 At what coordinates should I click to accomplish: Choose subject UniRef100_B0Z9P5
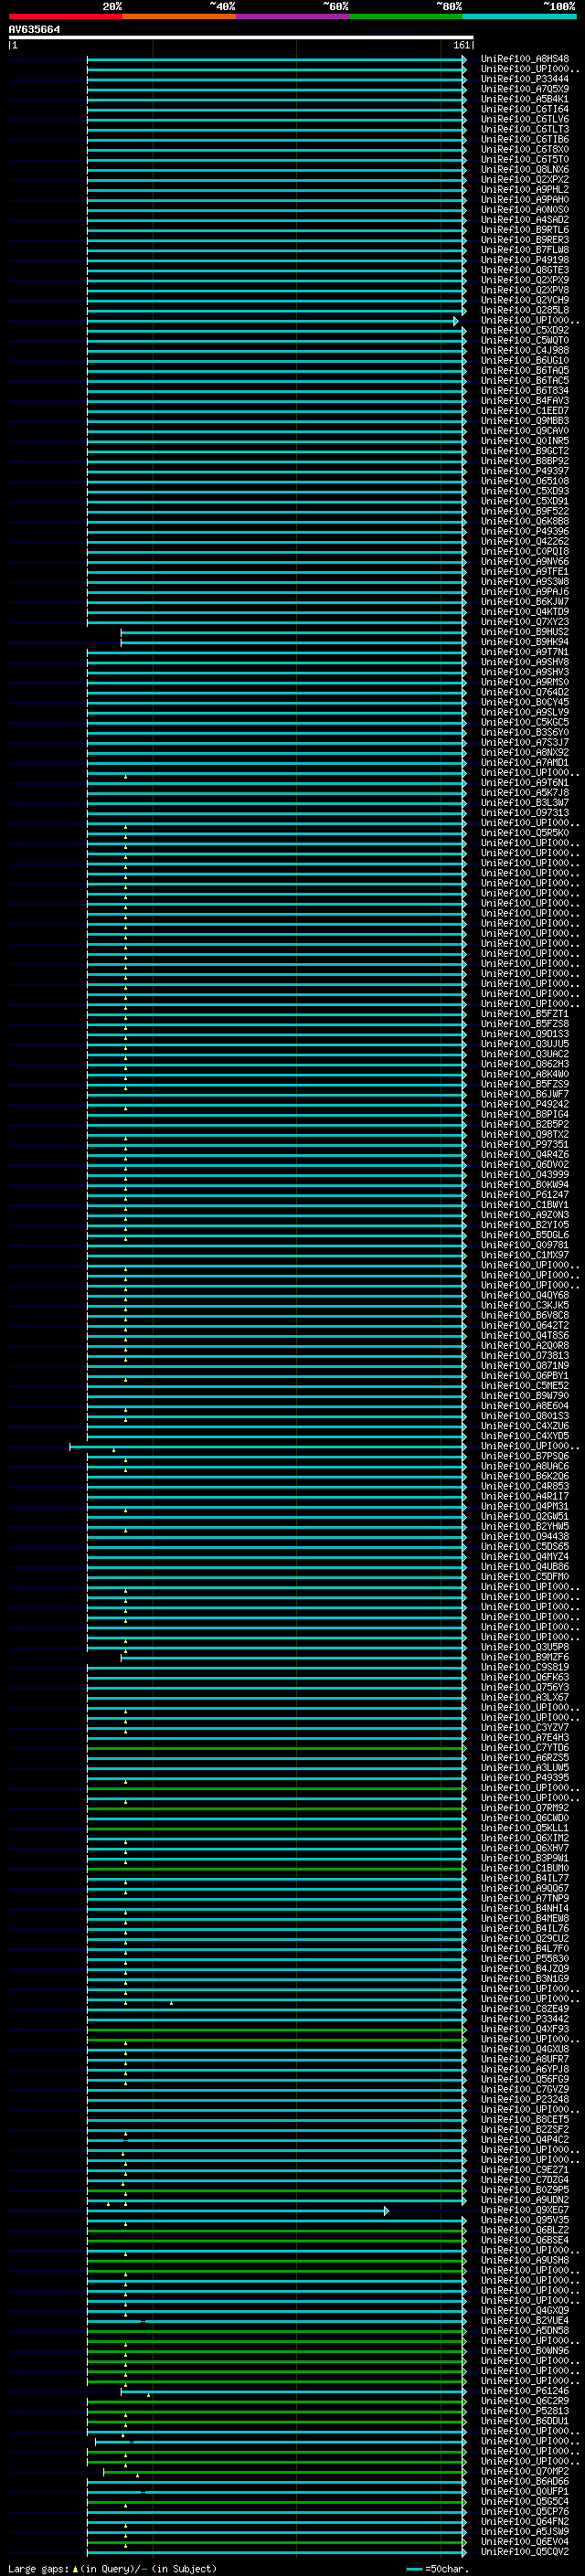click(525, 2189)
